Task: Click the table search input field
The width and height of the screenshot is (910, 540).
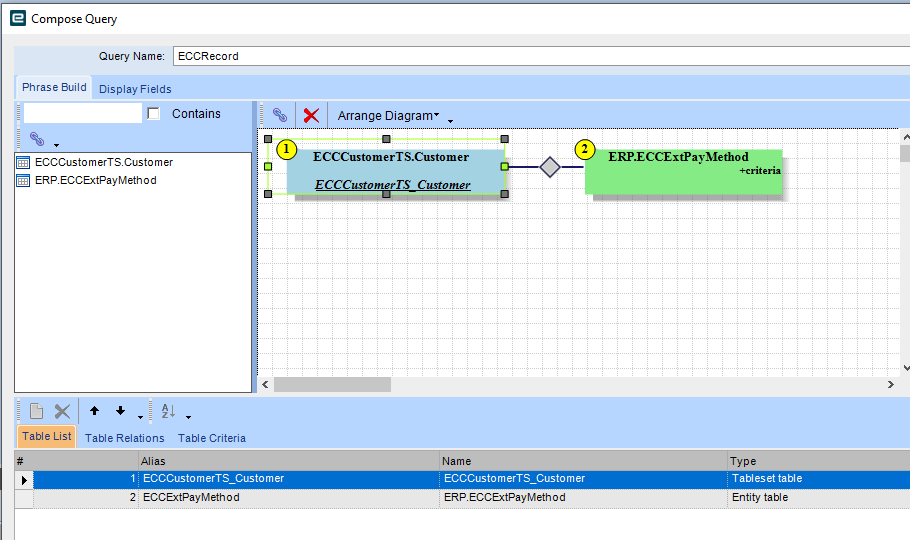Action: [82, 113]
